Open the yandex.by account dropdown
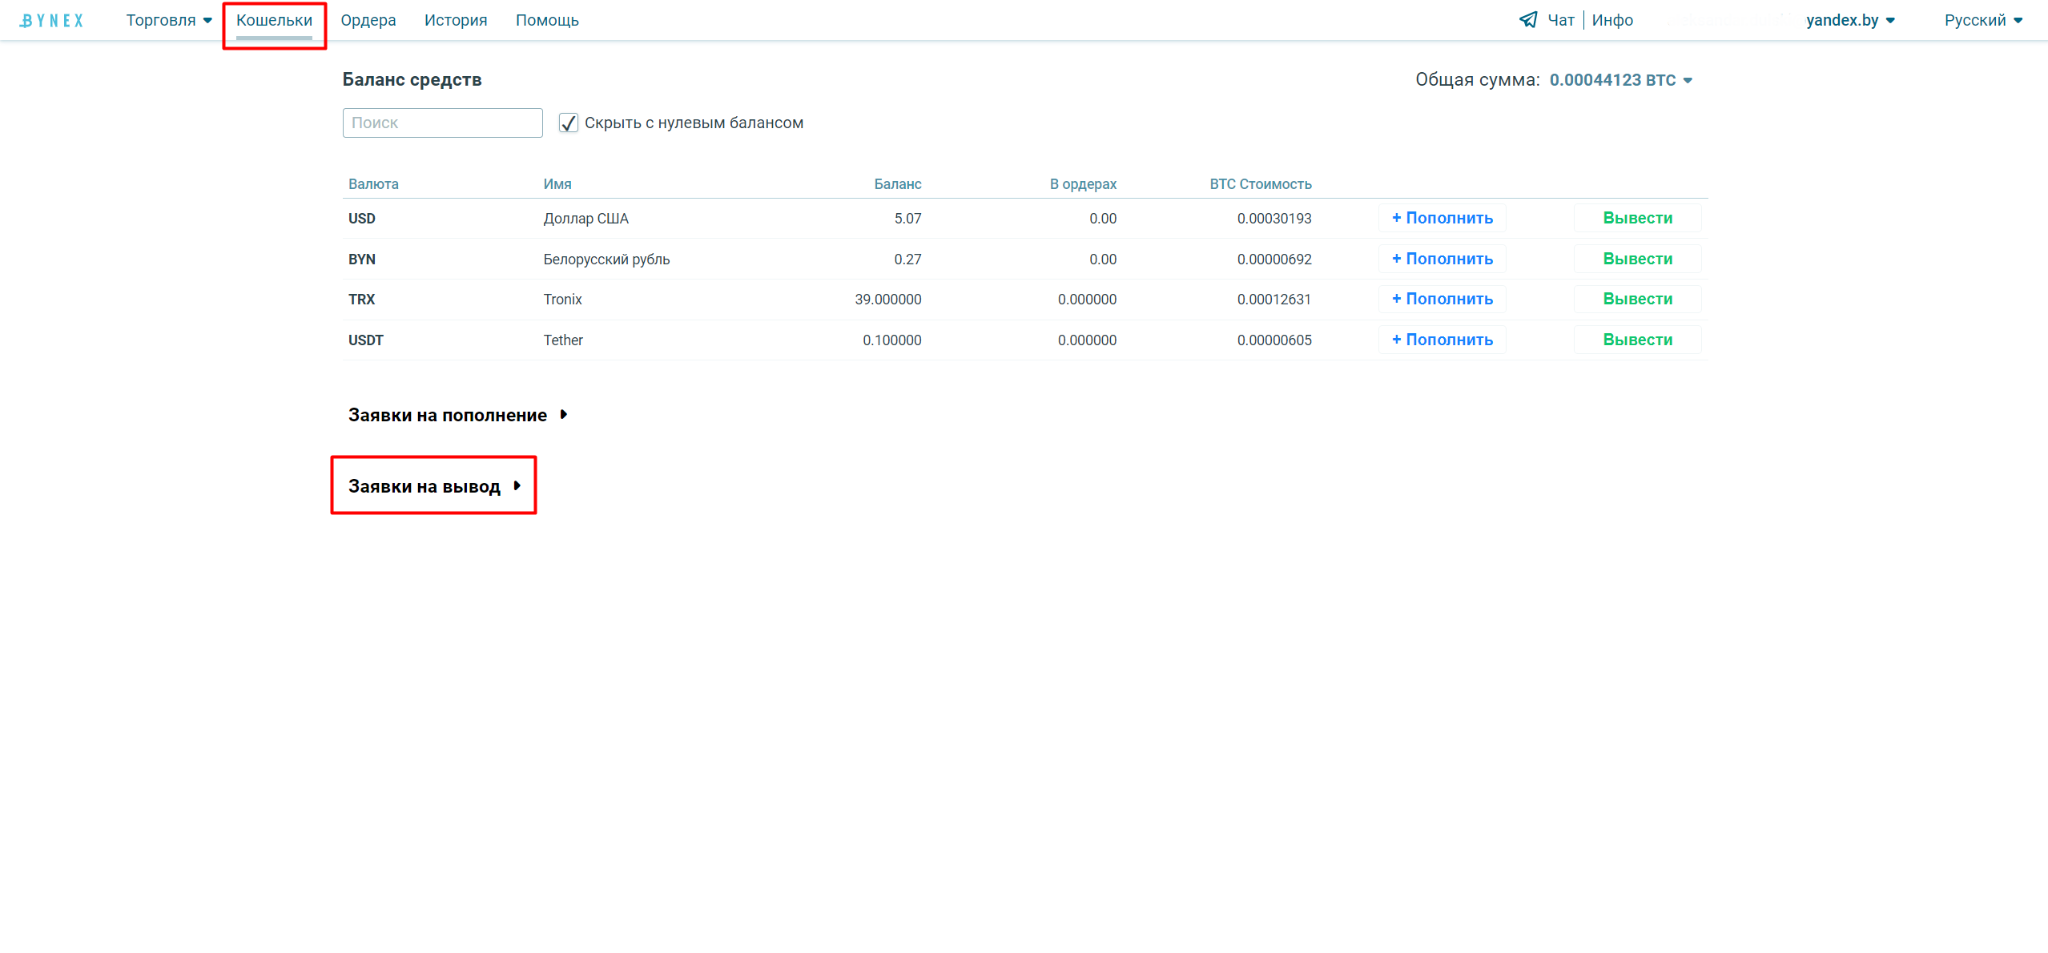 tap(1849, 20)
